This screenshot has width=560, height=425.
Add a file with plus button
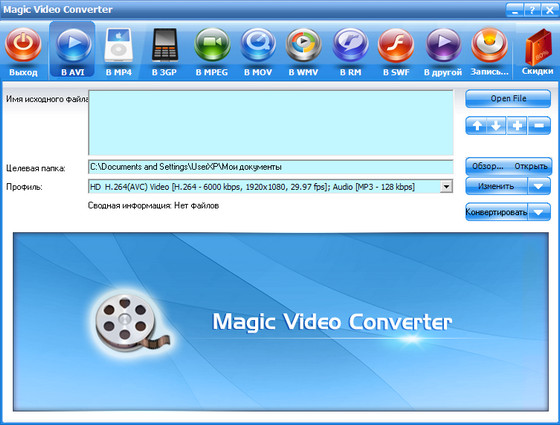click(517, 126)
